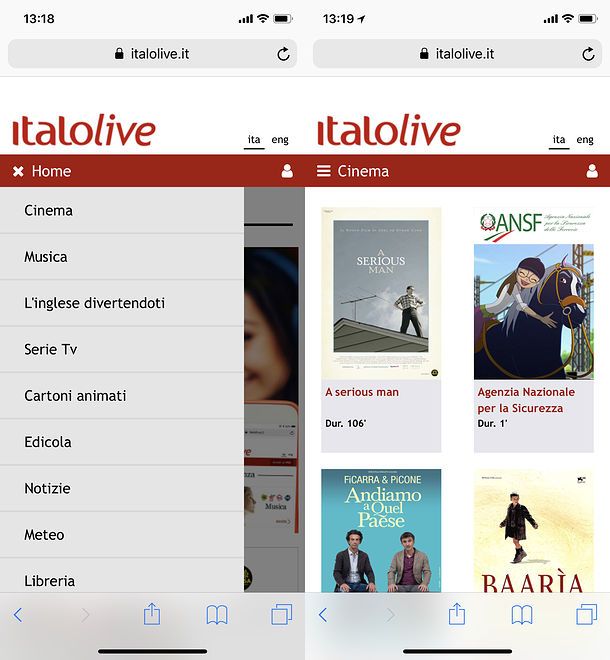The image size is (610, 660).
Task: Select Cinema in the side menu
Action: pyautogui.click(x=122, y=210)
